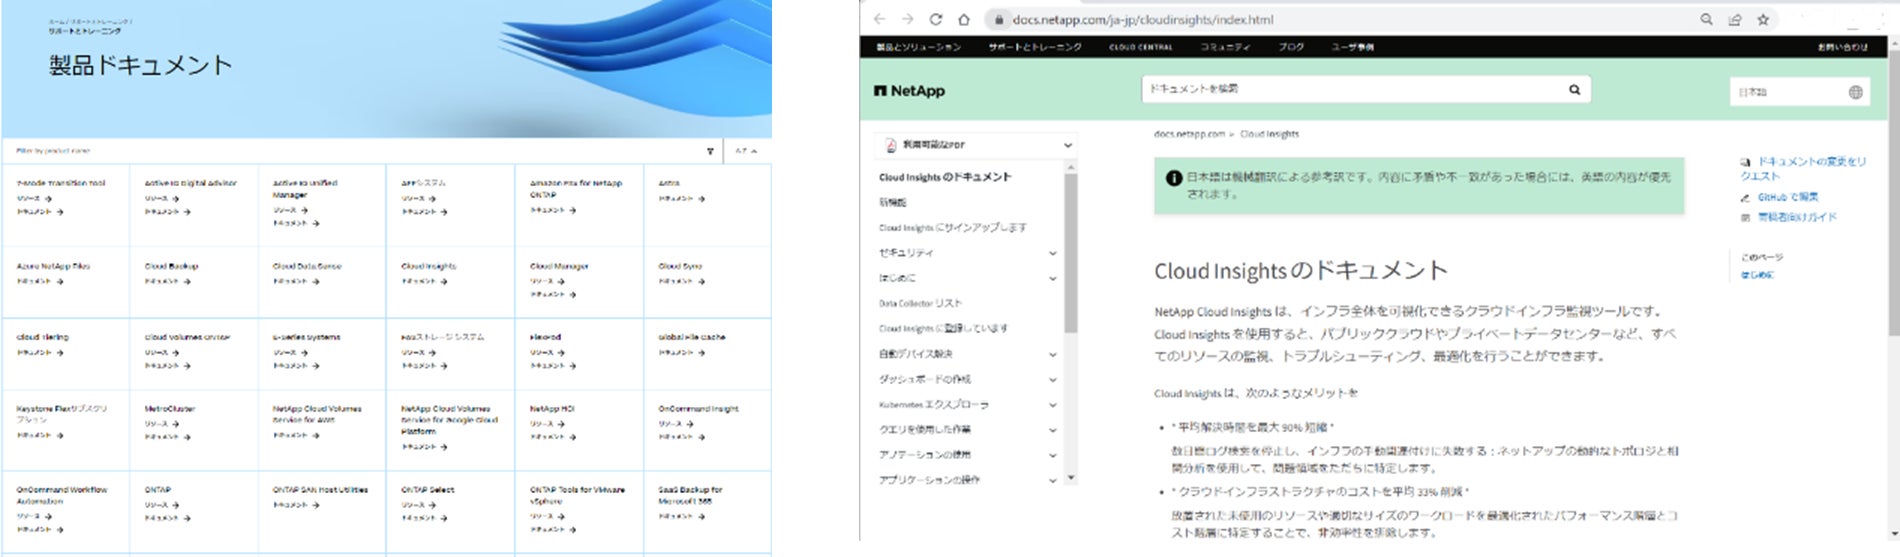Expand the クエリを使用した作業 section

(x=1052, y=430)
